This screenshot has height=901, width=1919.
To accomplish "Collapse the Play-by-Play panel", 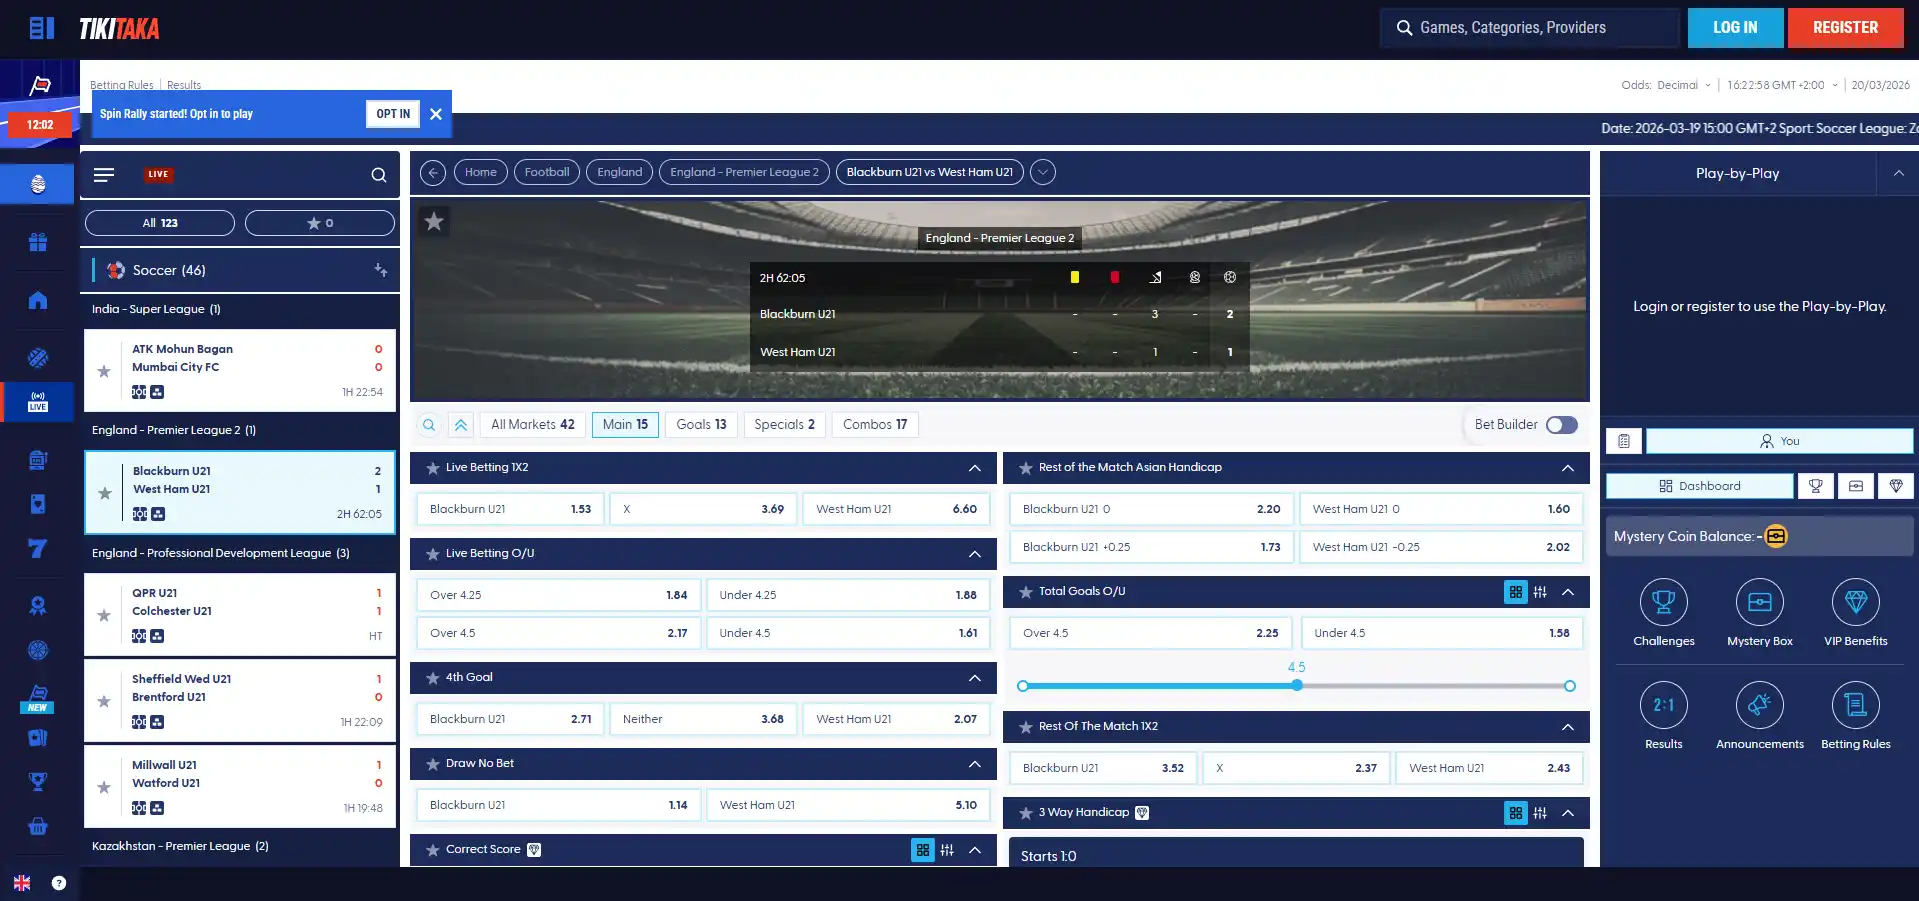I will 1898,173.
